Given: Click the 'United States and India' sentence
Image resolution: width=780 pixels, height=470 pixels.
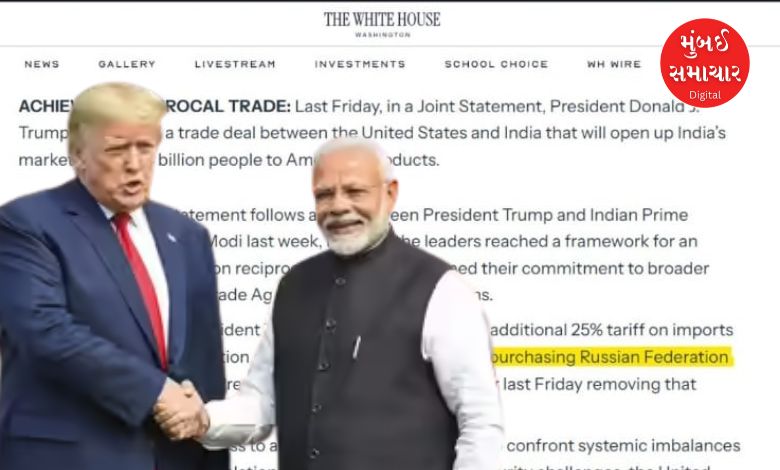Looking at the screenshot, I should tap(433, 133).
